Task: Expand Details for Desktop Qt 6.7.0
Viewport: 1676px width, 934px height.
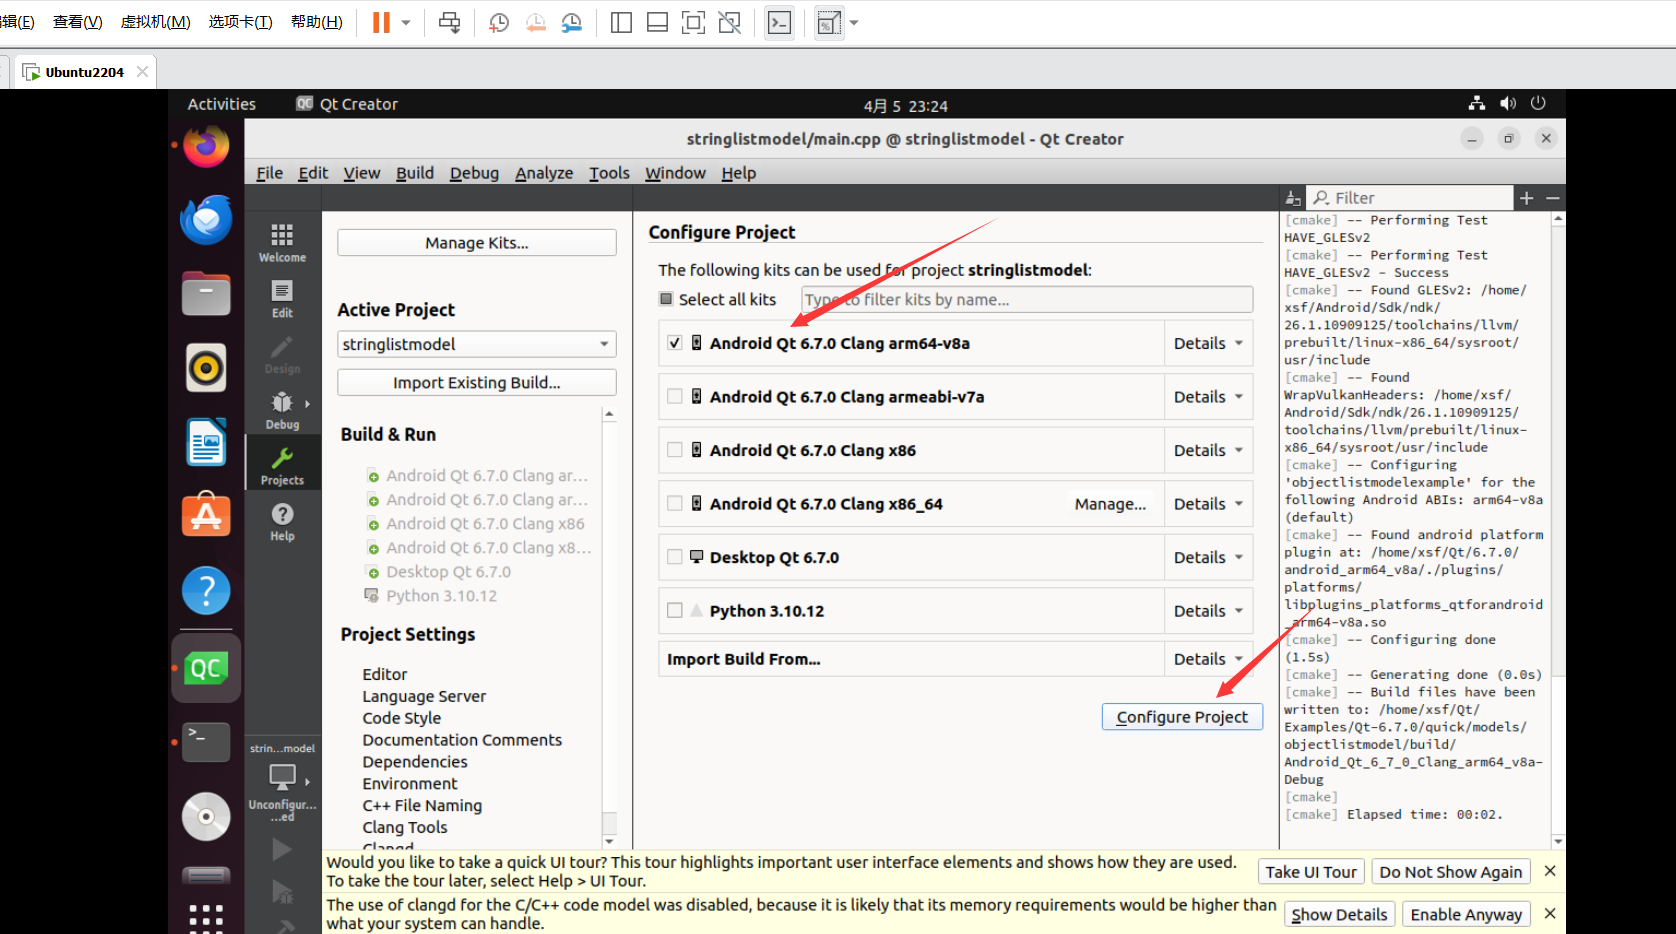Action: (x=1208, y=557)
